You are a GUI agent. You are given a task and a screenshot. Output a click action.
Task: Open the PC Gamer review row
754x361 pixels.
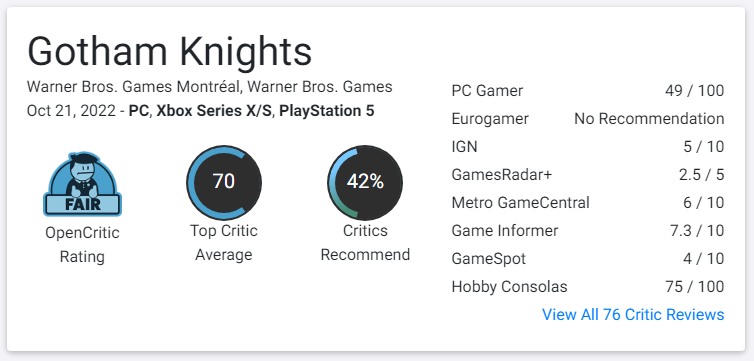click(x=588, y=90)
